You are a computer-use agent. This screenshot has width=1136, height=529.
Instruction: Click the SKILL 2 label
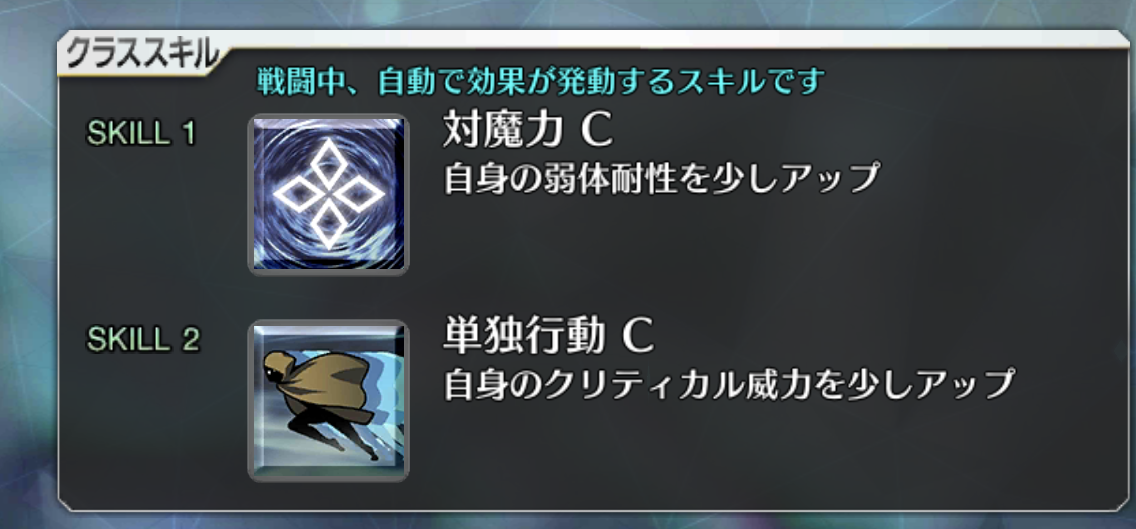pyautogui.click(x=142, y=340)
